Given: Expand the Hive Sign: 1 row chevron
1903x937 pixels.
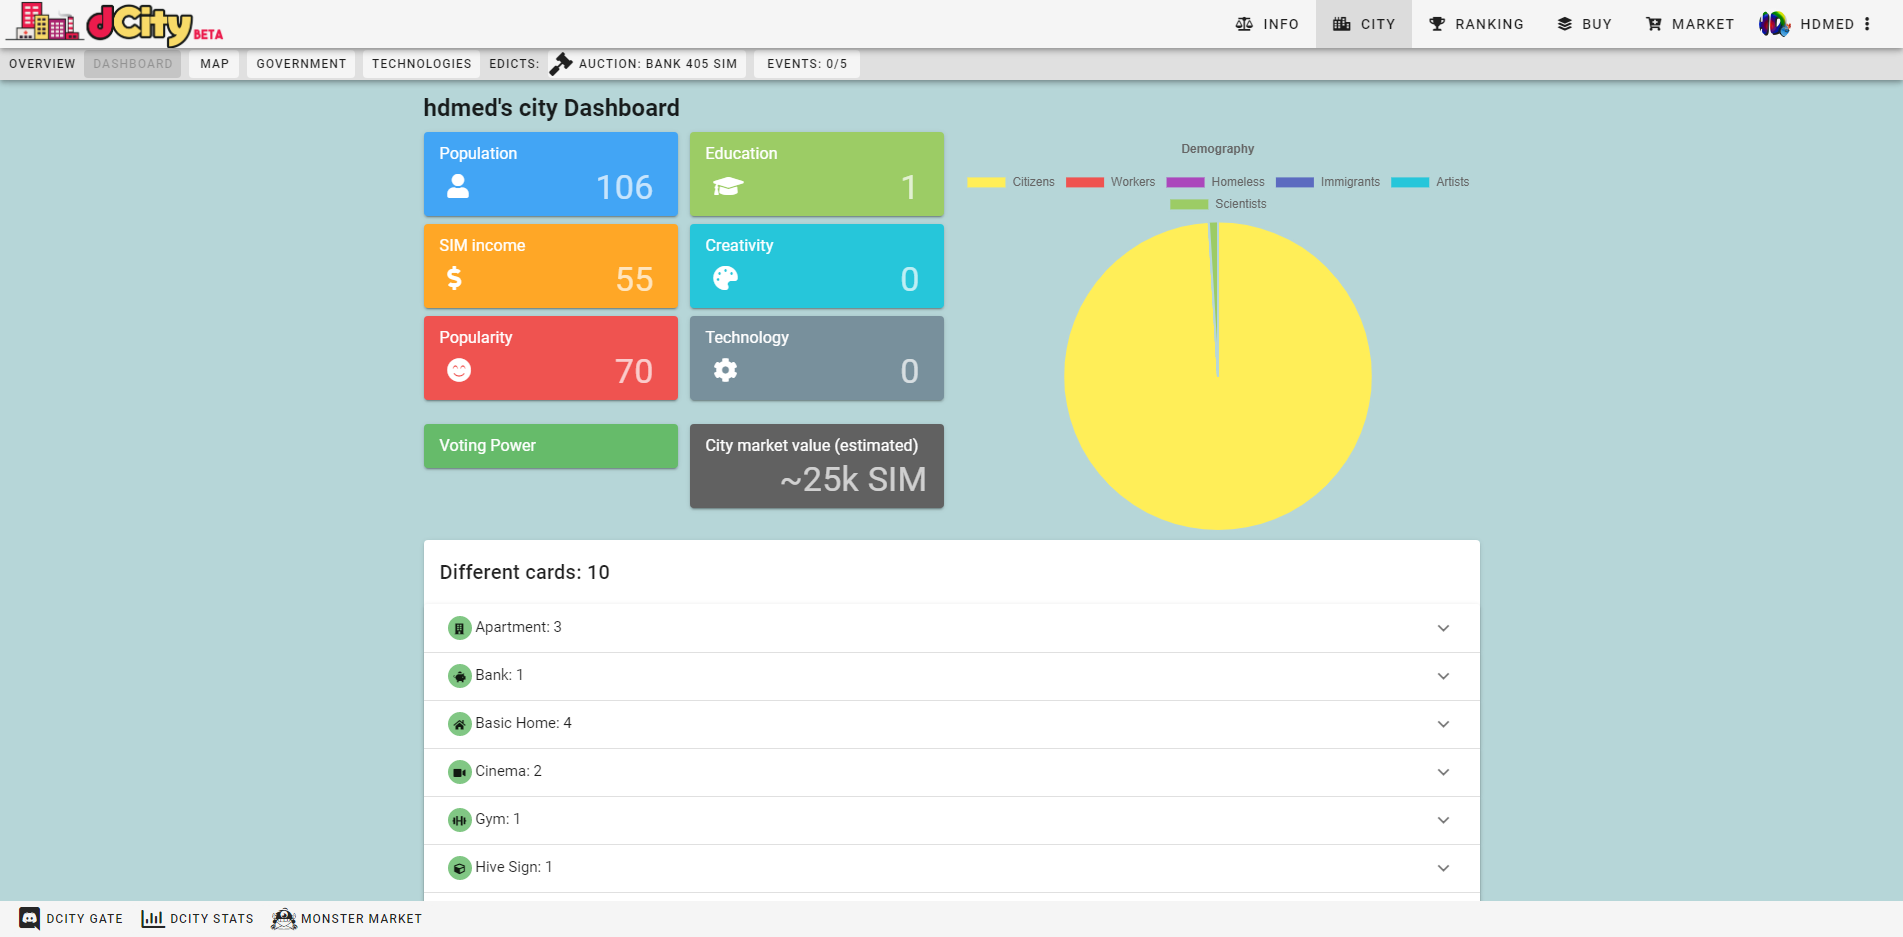Looking at the screenshot, I should click(1443, 868).
